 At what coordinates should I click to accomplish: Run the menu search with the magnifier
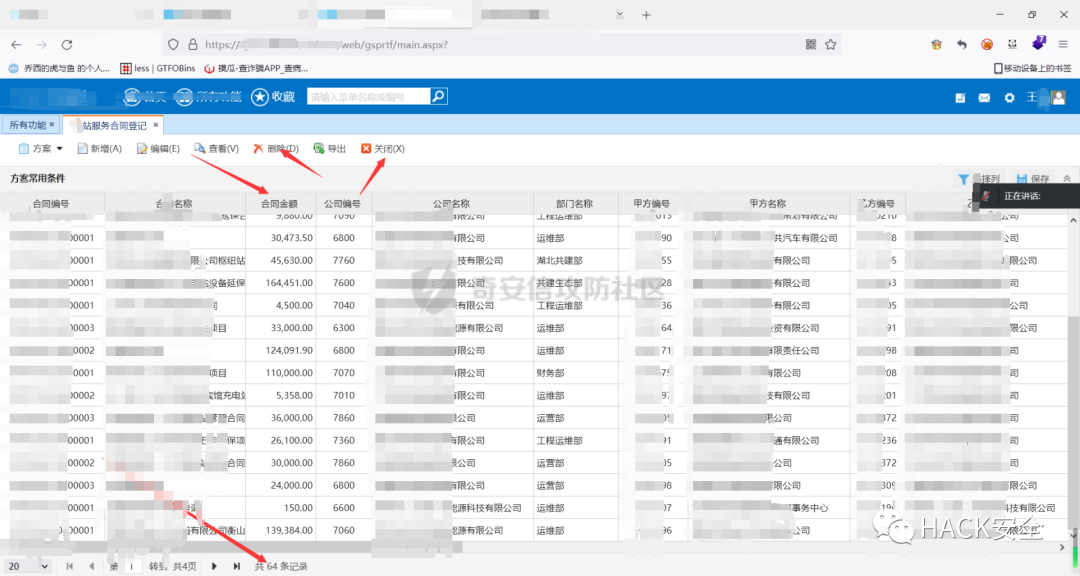439,96
